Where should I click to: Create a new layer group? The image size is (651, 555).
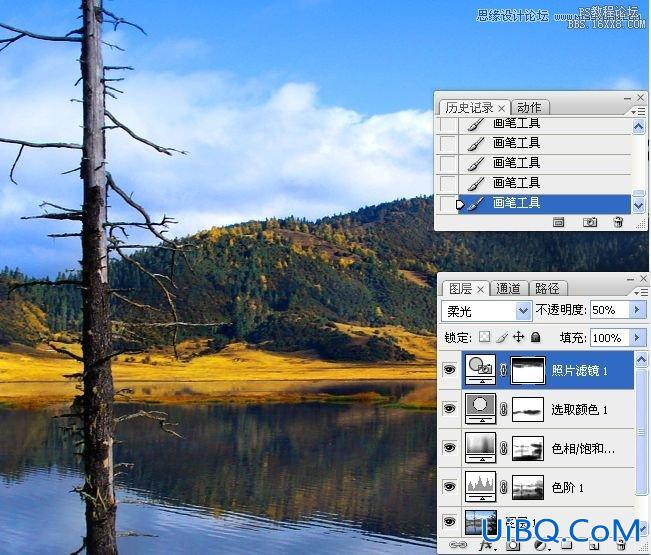(x=567, y=545)
